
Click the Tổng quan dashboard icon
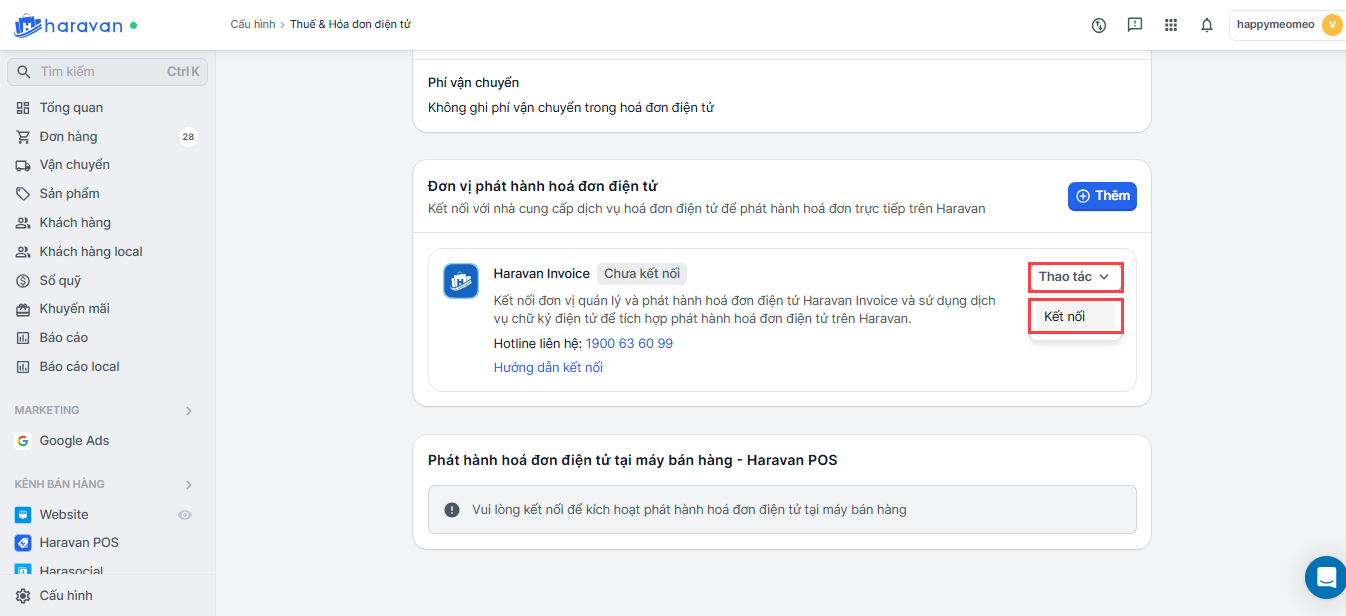click(x=23, y=108)
